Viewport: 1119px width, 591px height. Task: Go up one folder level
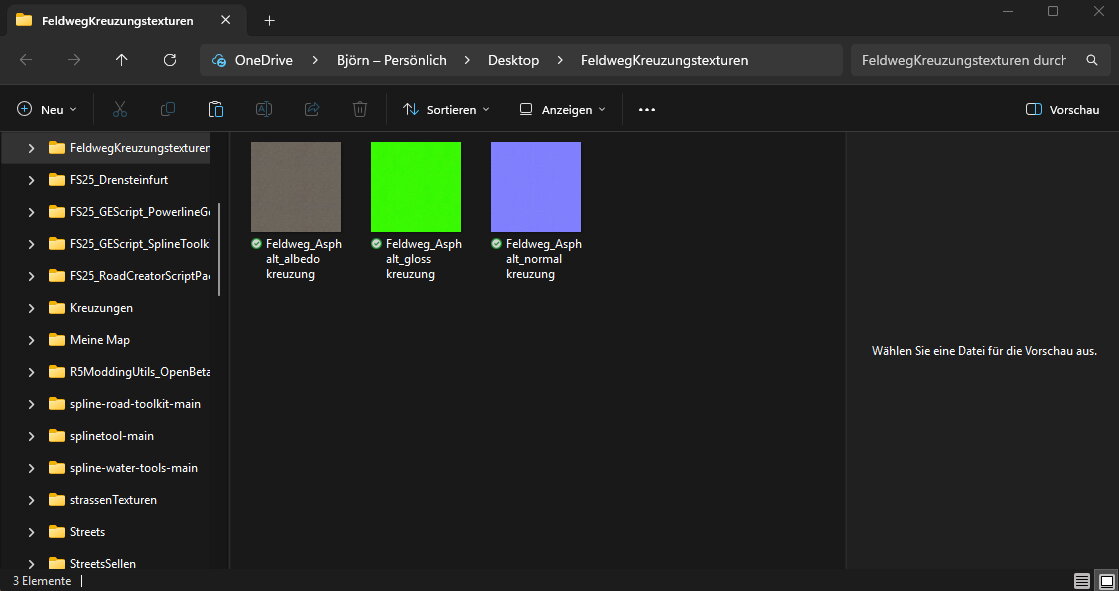122,60
